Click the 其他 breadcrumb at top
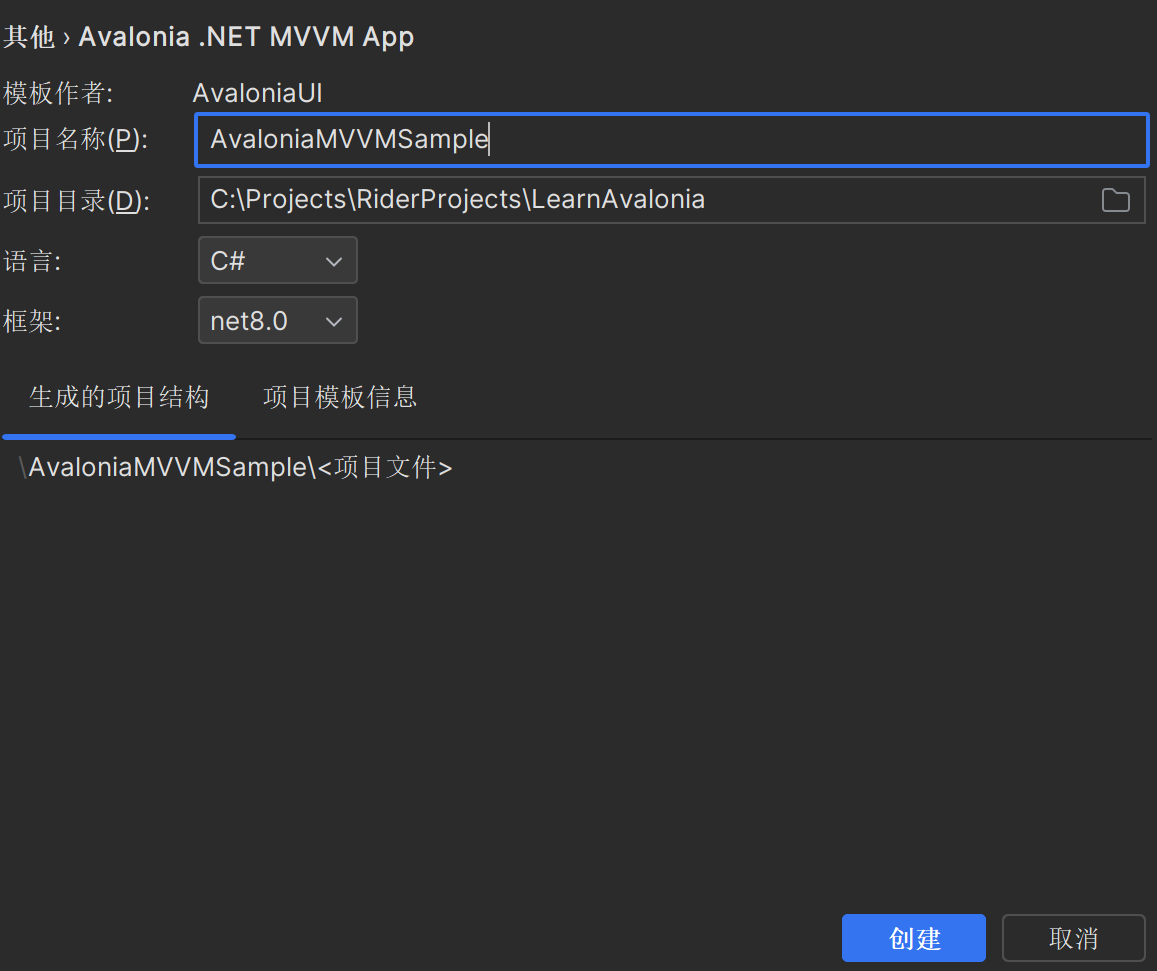The width and height of the screenshot is (1157, 971). [x=28, y=37]
